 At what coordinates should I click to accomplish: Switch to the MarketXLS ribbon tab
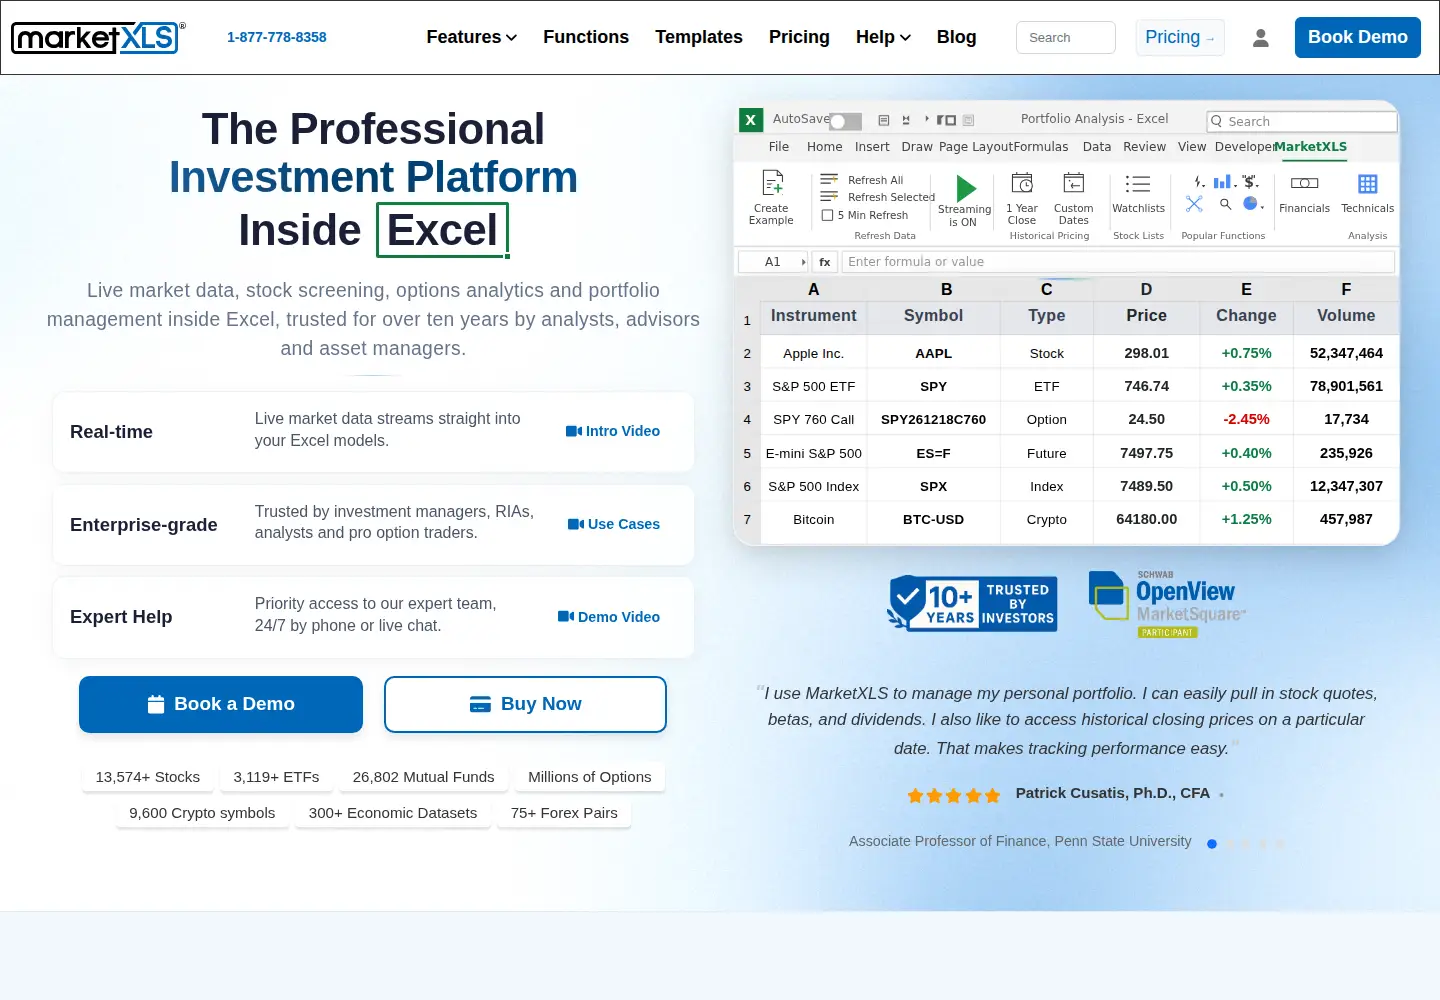click(x=1311, y=147)
